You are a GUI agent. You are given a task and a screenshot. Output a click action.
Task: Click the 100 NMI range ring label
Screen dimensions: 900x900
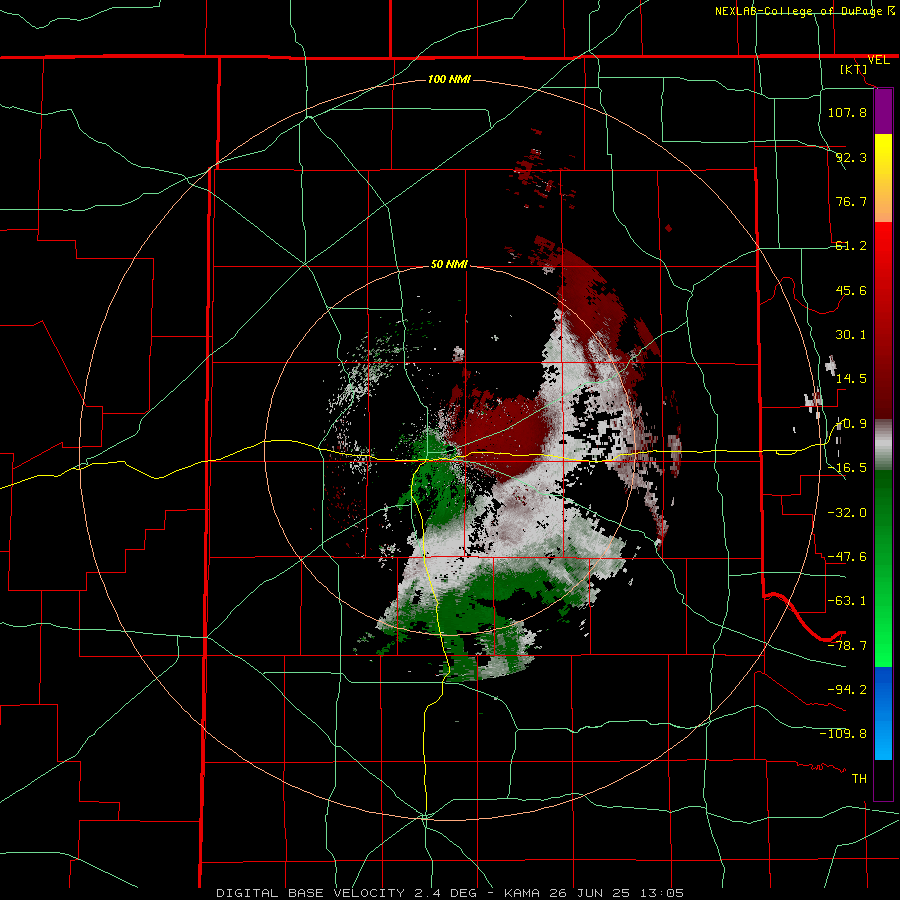click(x=449, y=79)
